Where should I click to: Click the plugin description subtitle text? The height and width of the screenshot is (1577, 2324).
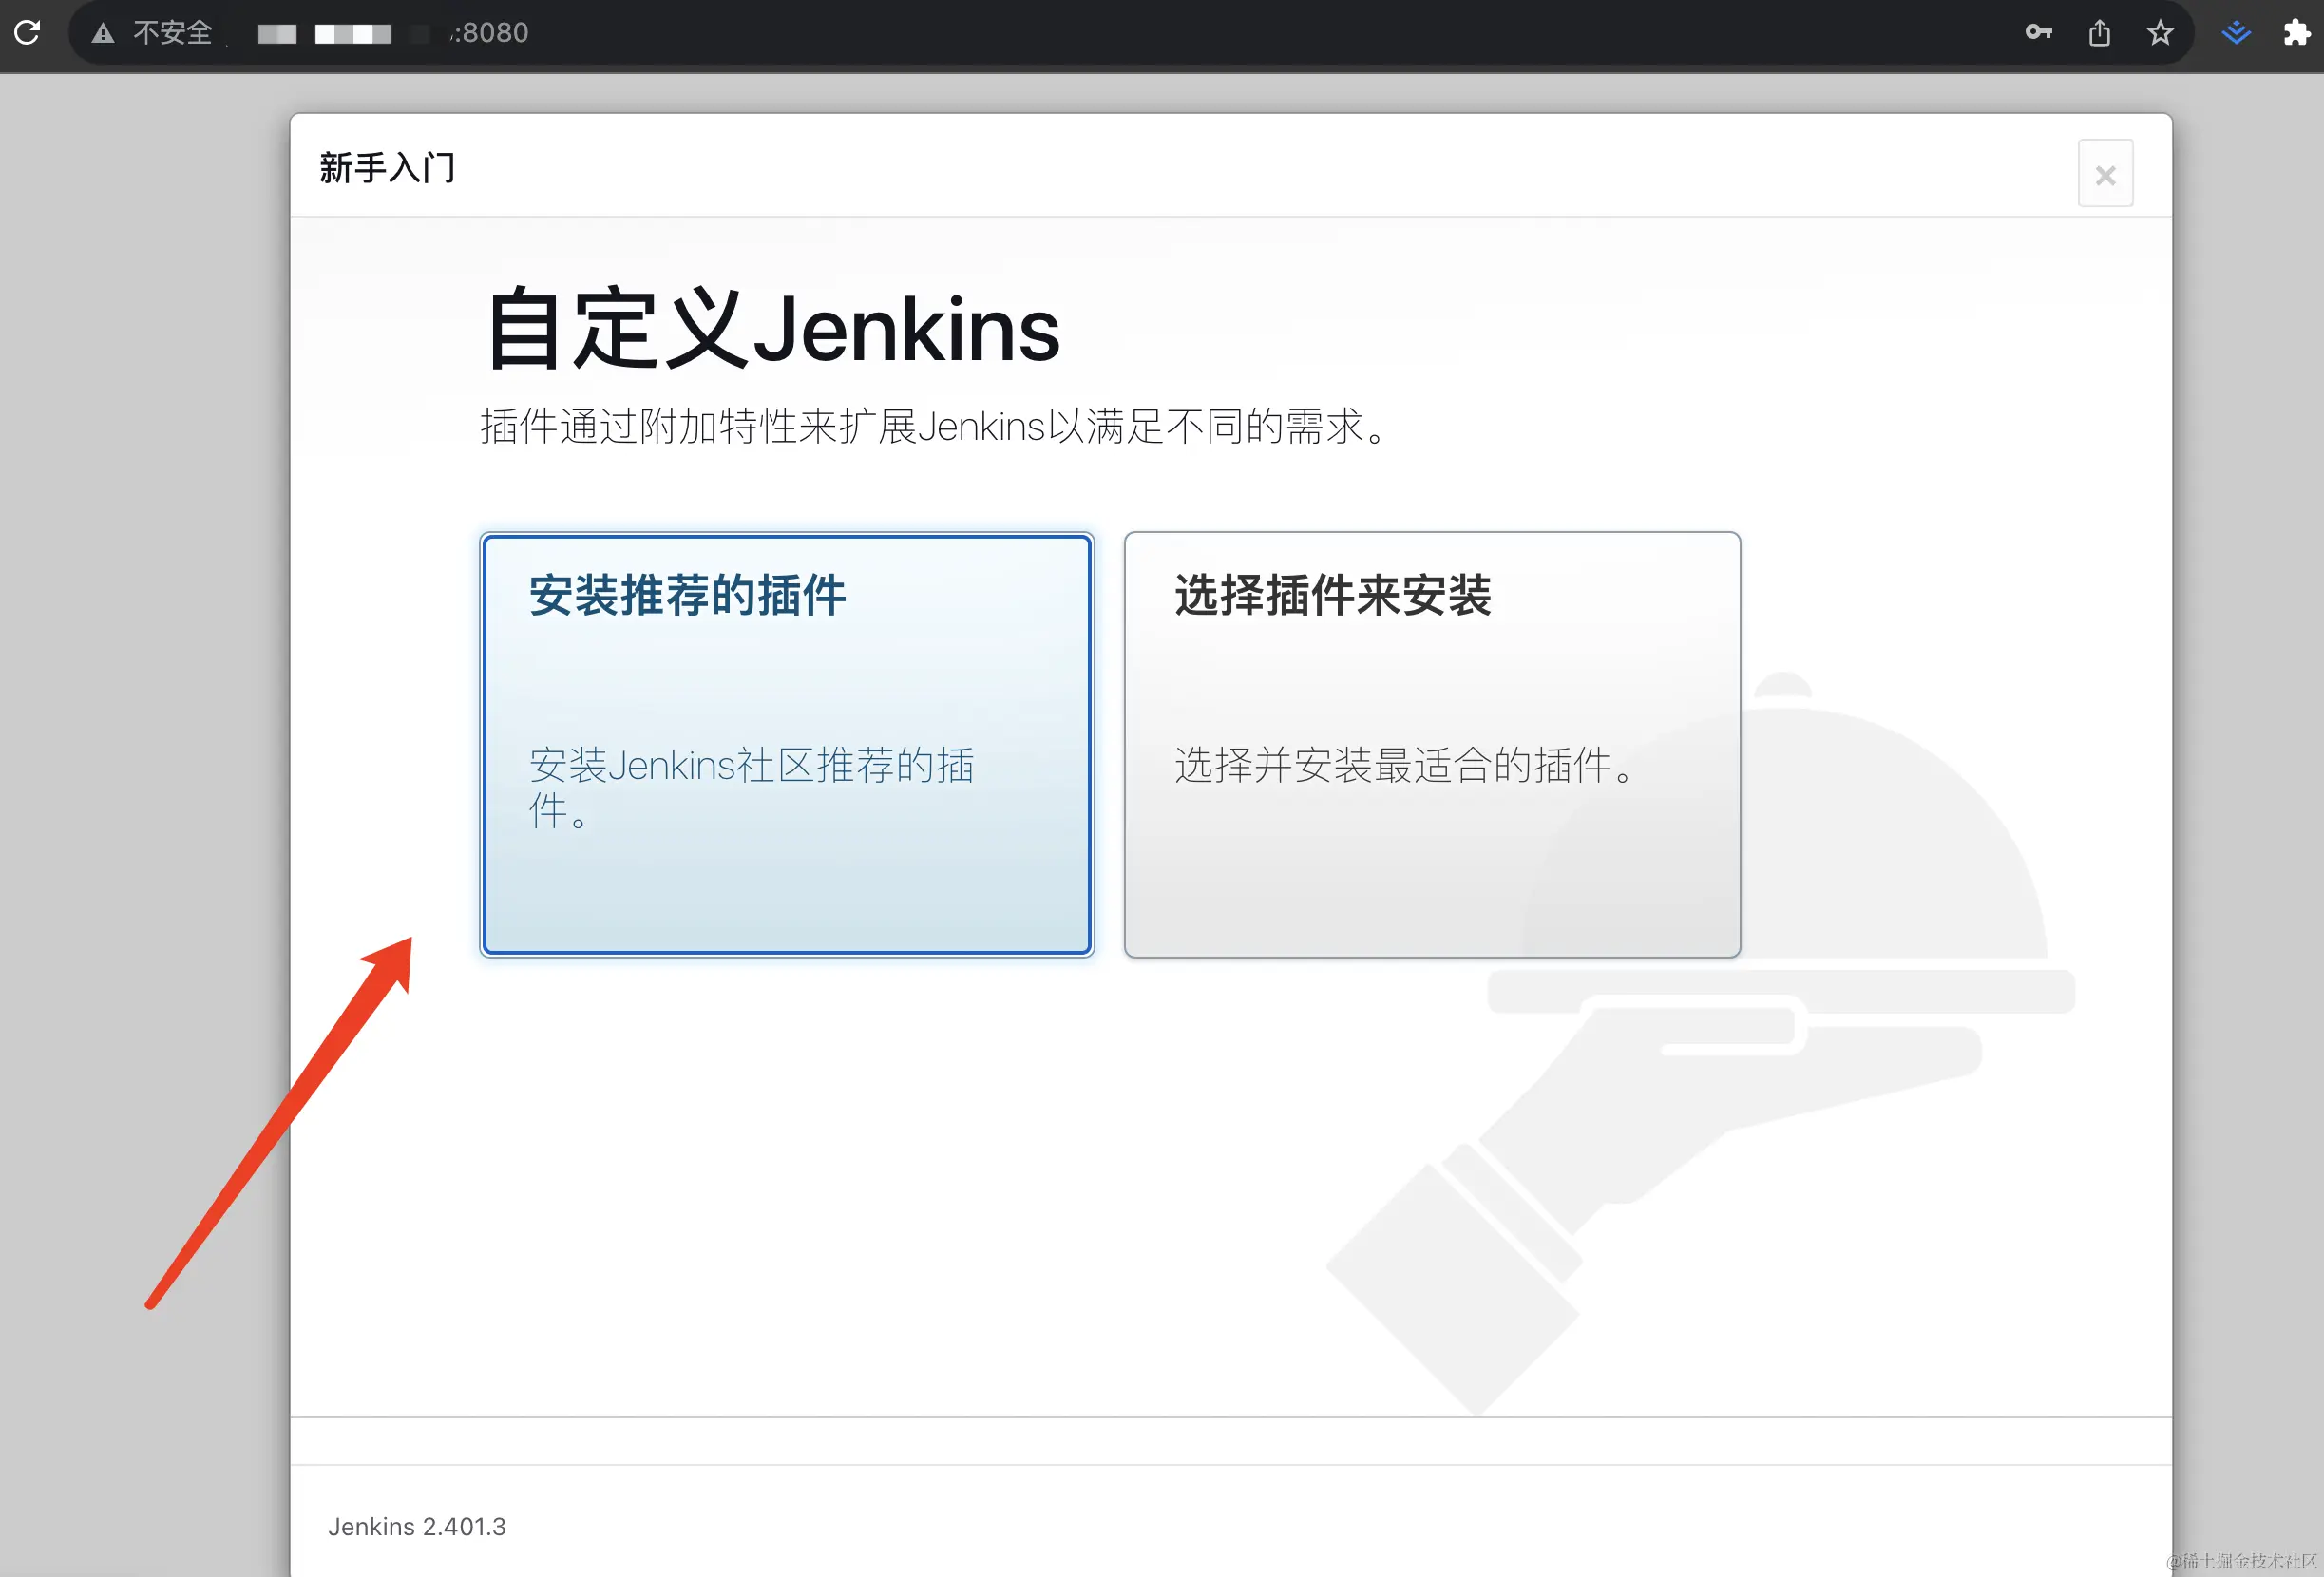pos(933,426)
